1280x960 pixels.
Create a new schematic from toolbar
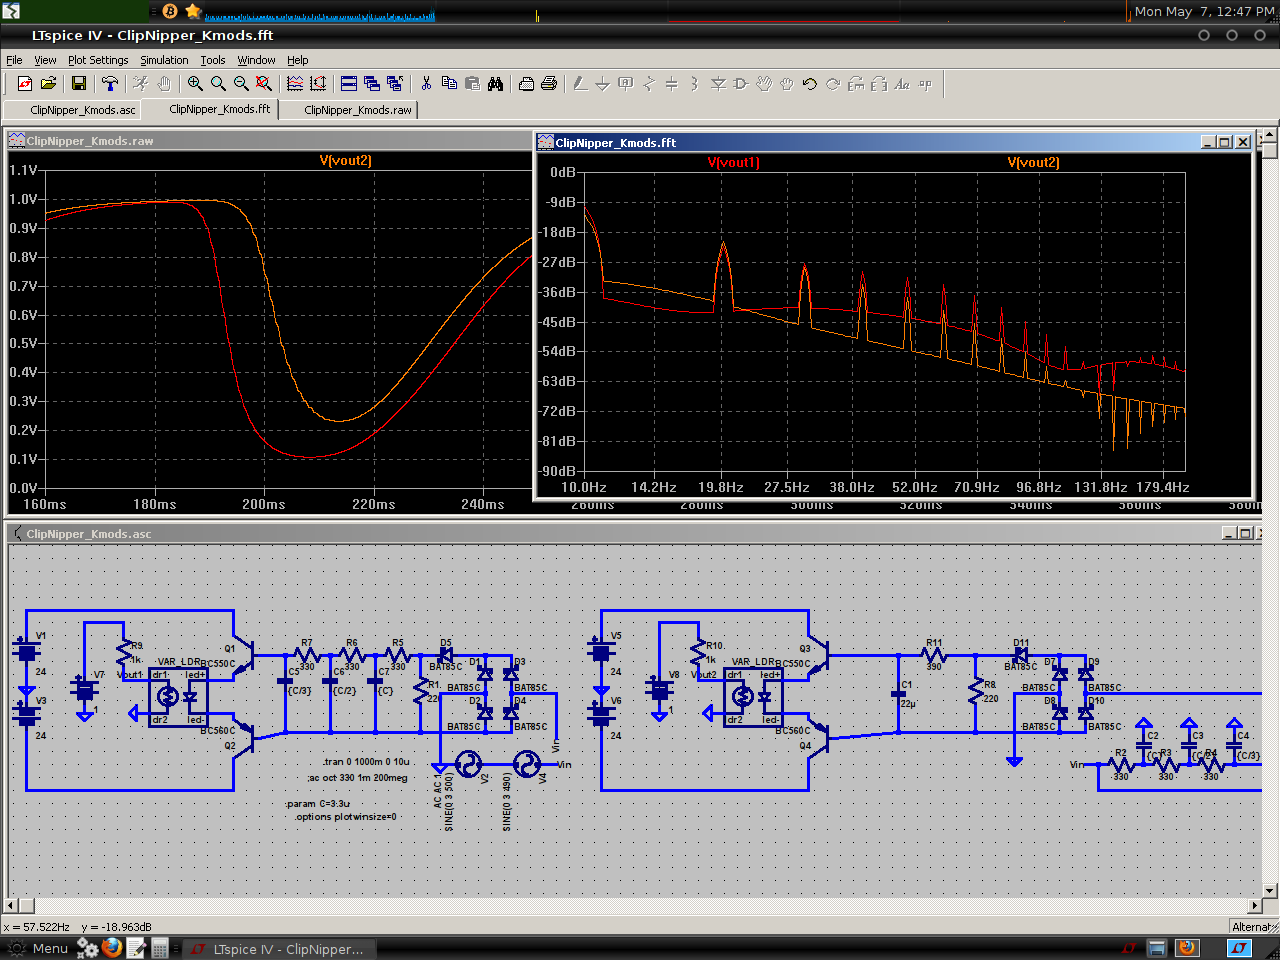(25, 84)
